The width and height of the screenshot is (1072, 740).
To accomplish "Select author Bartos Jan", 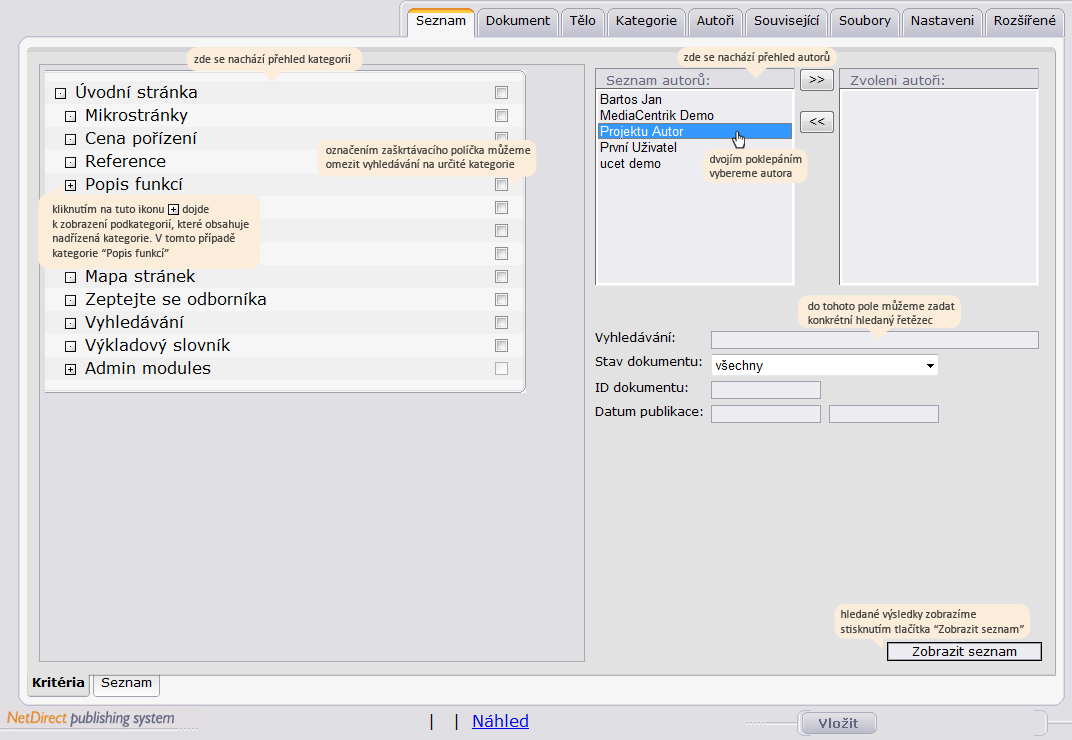I will click(695, 100).
